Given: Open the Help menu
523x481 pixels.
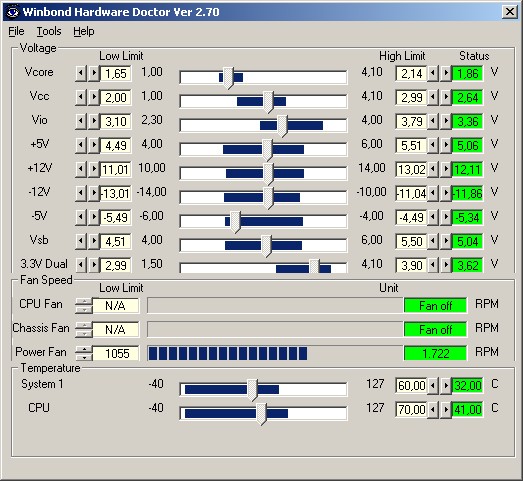Looking at the screenshot, I should (84, 31).
